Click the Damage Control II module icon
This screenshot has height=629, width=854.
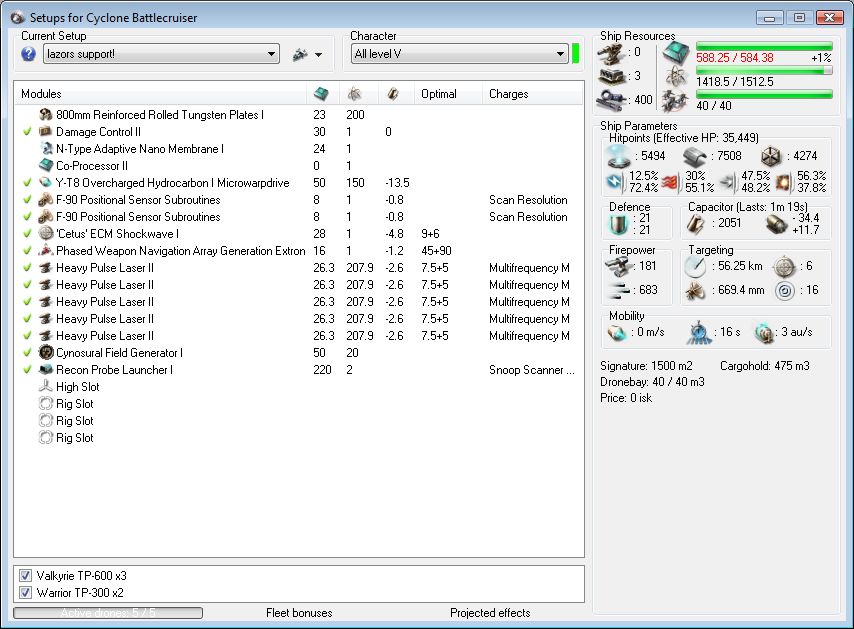46,131
